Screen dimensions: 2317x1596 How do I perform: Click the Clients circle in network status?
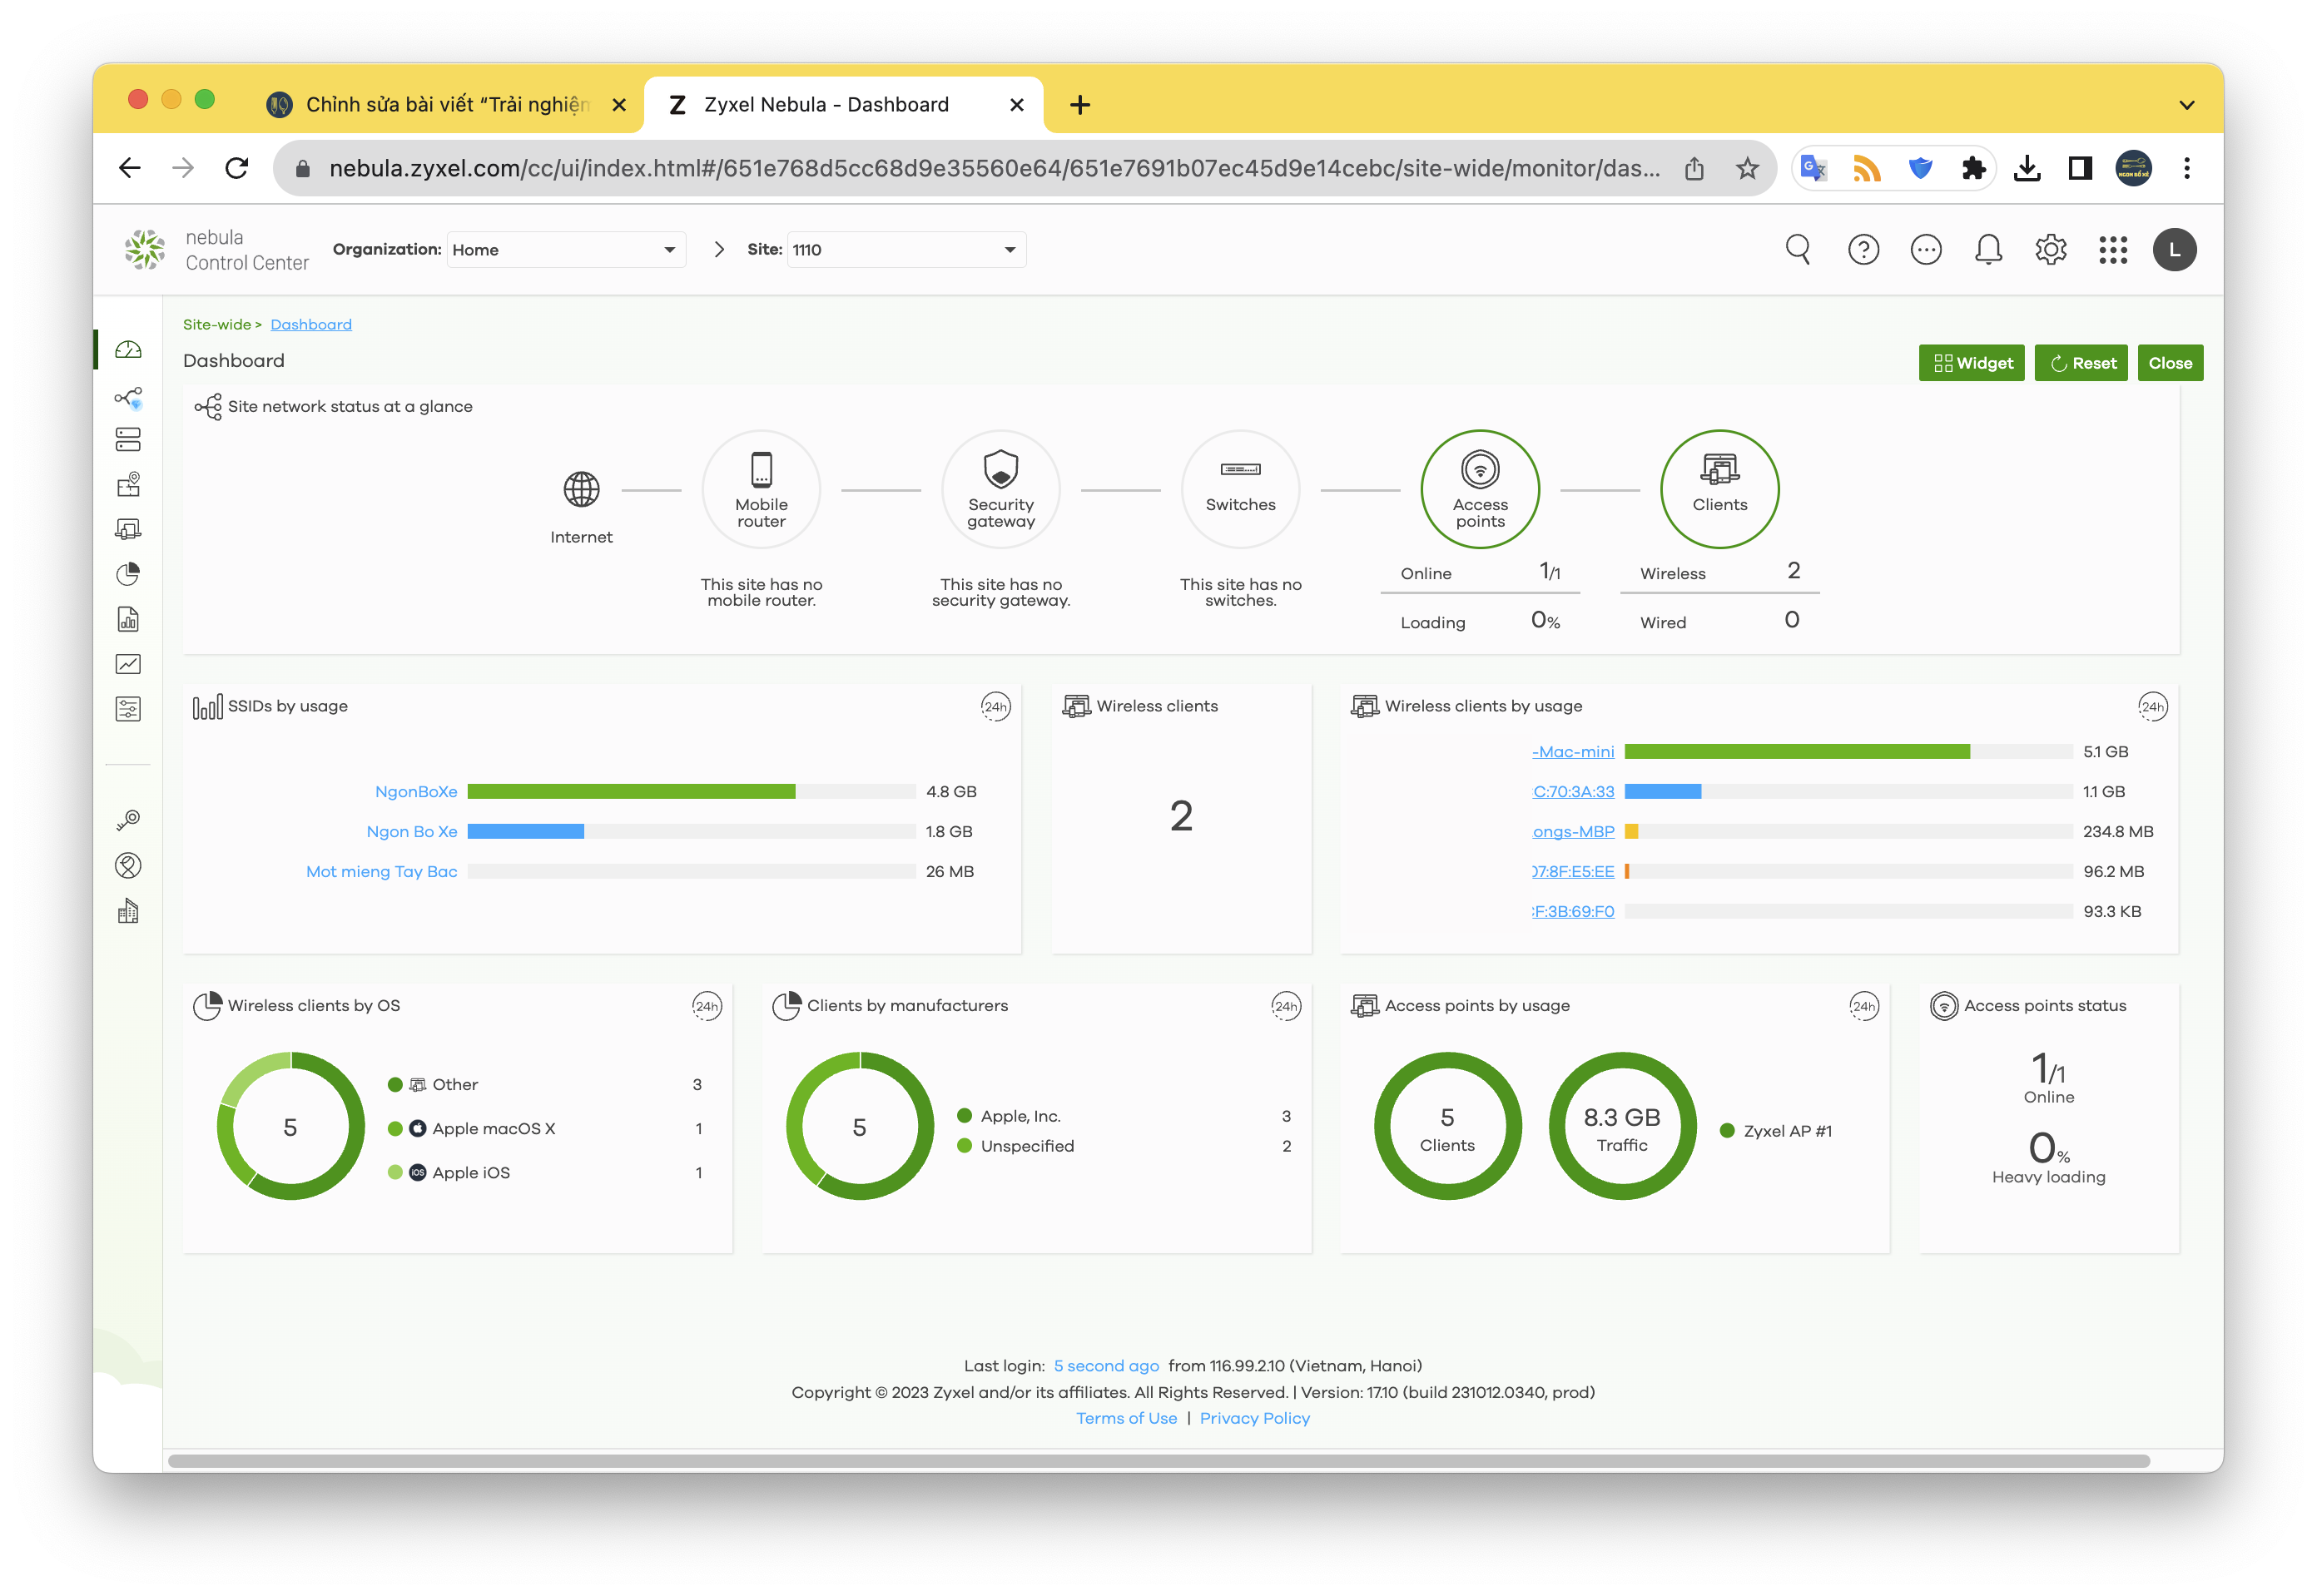[1719, 489]
